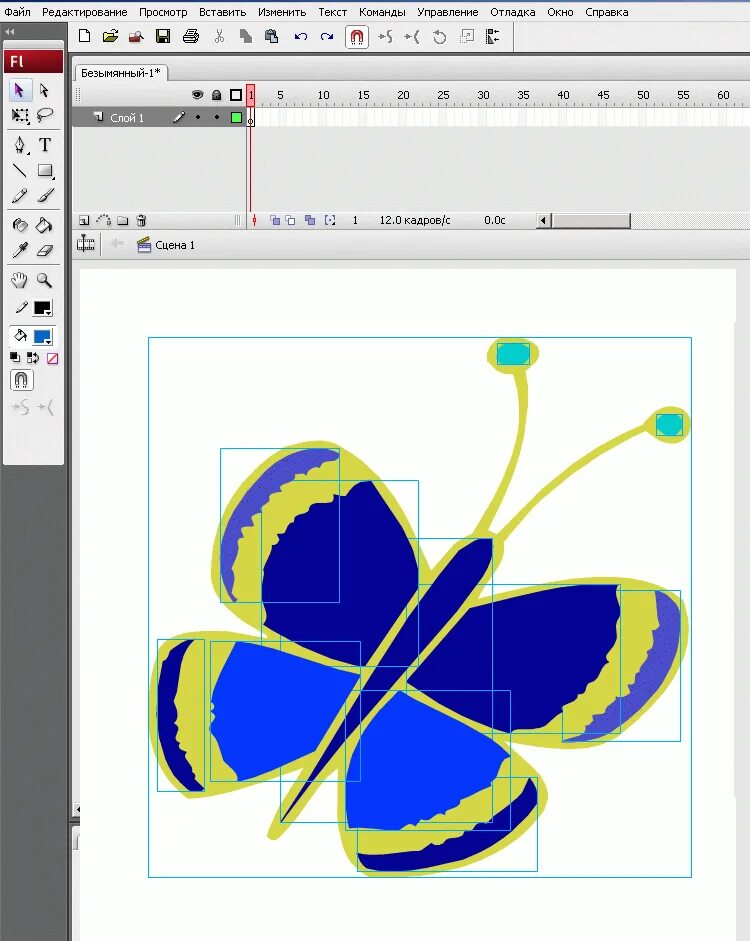Select the Pen tool
The height and width of the screenshot is (941, 750).
click(19, 145)
